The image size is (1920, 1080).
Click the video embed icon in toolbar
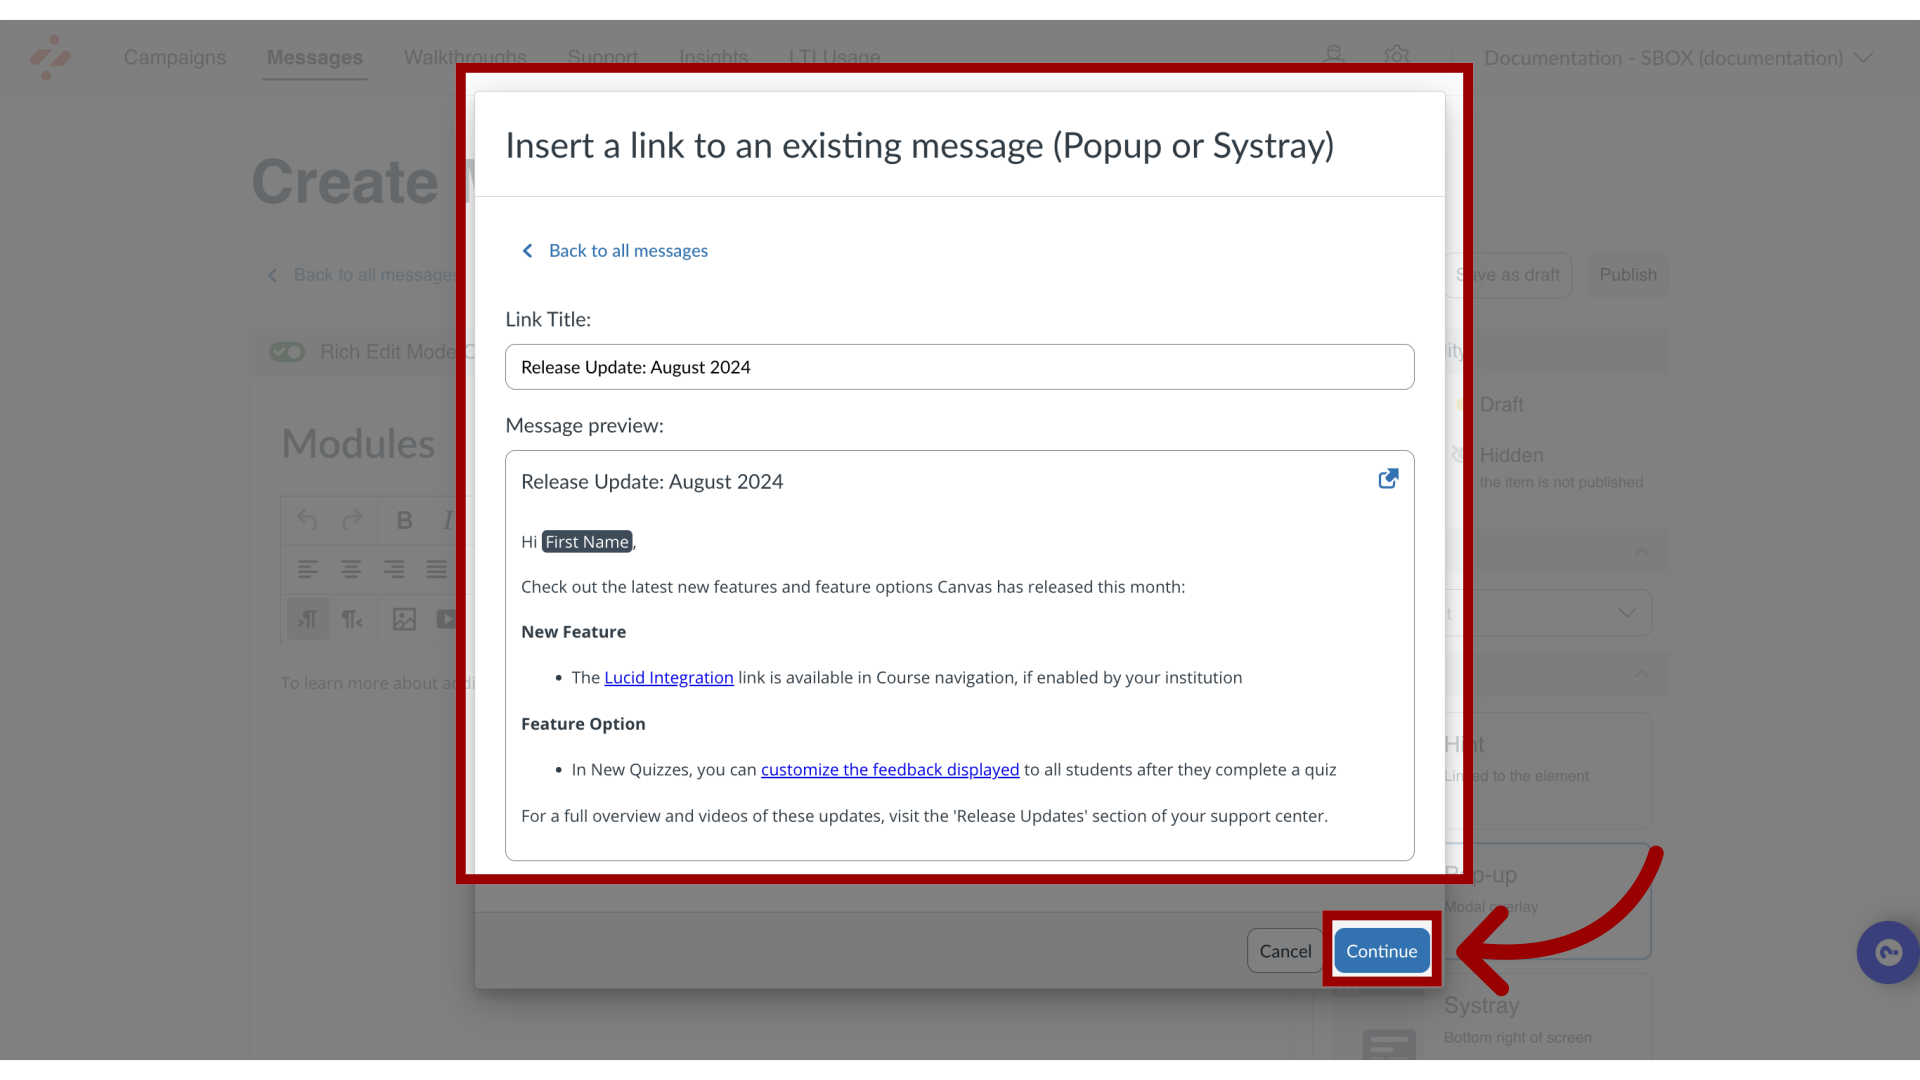point(447,618)
